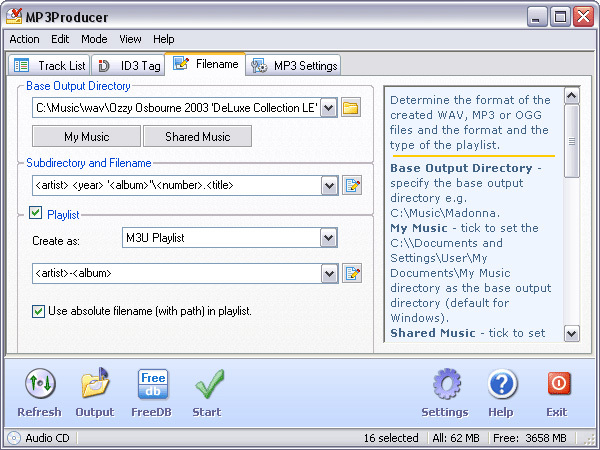Switch to the Track List tab
This screenshot has width=600, height=450.
click(49, 65)
